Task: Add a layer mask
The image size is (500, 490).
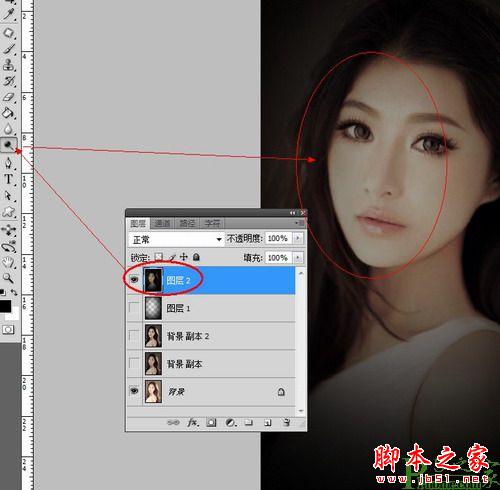Action: (211, 423)
